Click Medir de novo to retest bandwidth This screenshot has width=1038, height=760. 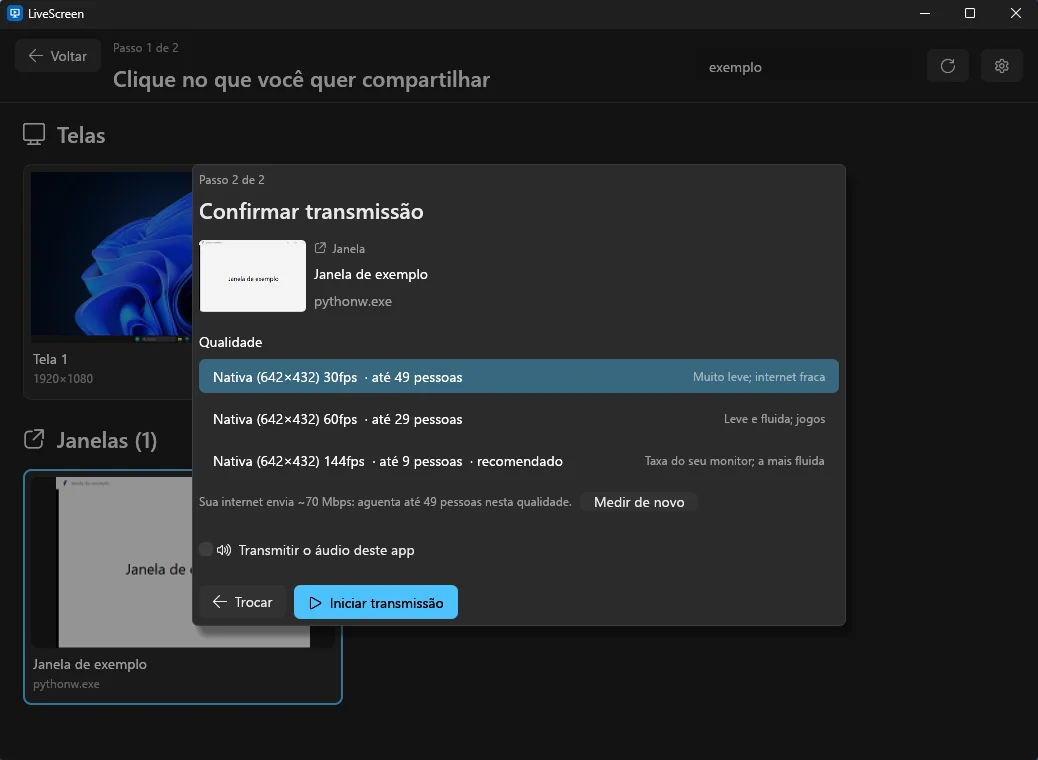pos(639,502)
